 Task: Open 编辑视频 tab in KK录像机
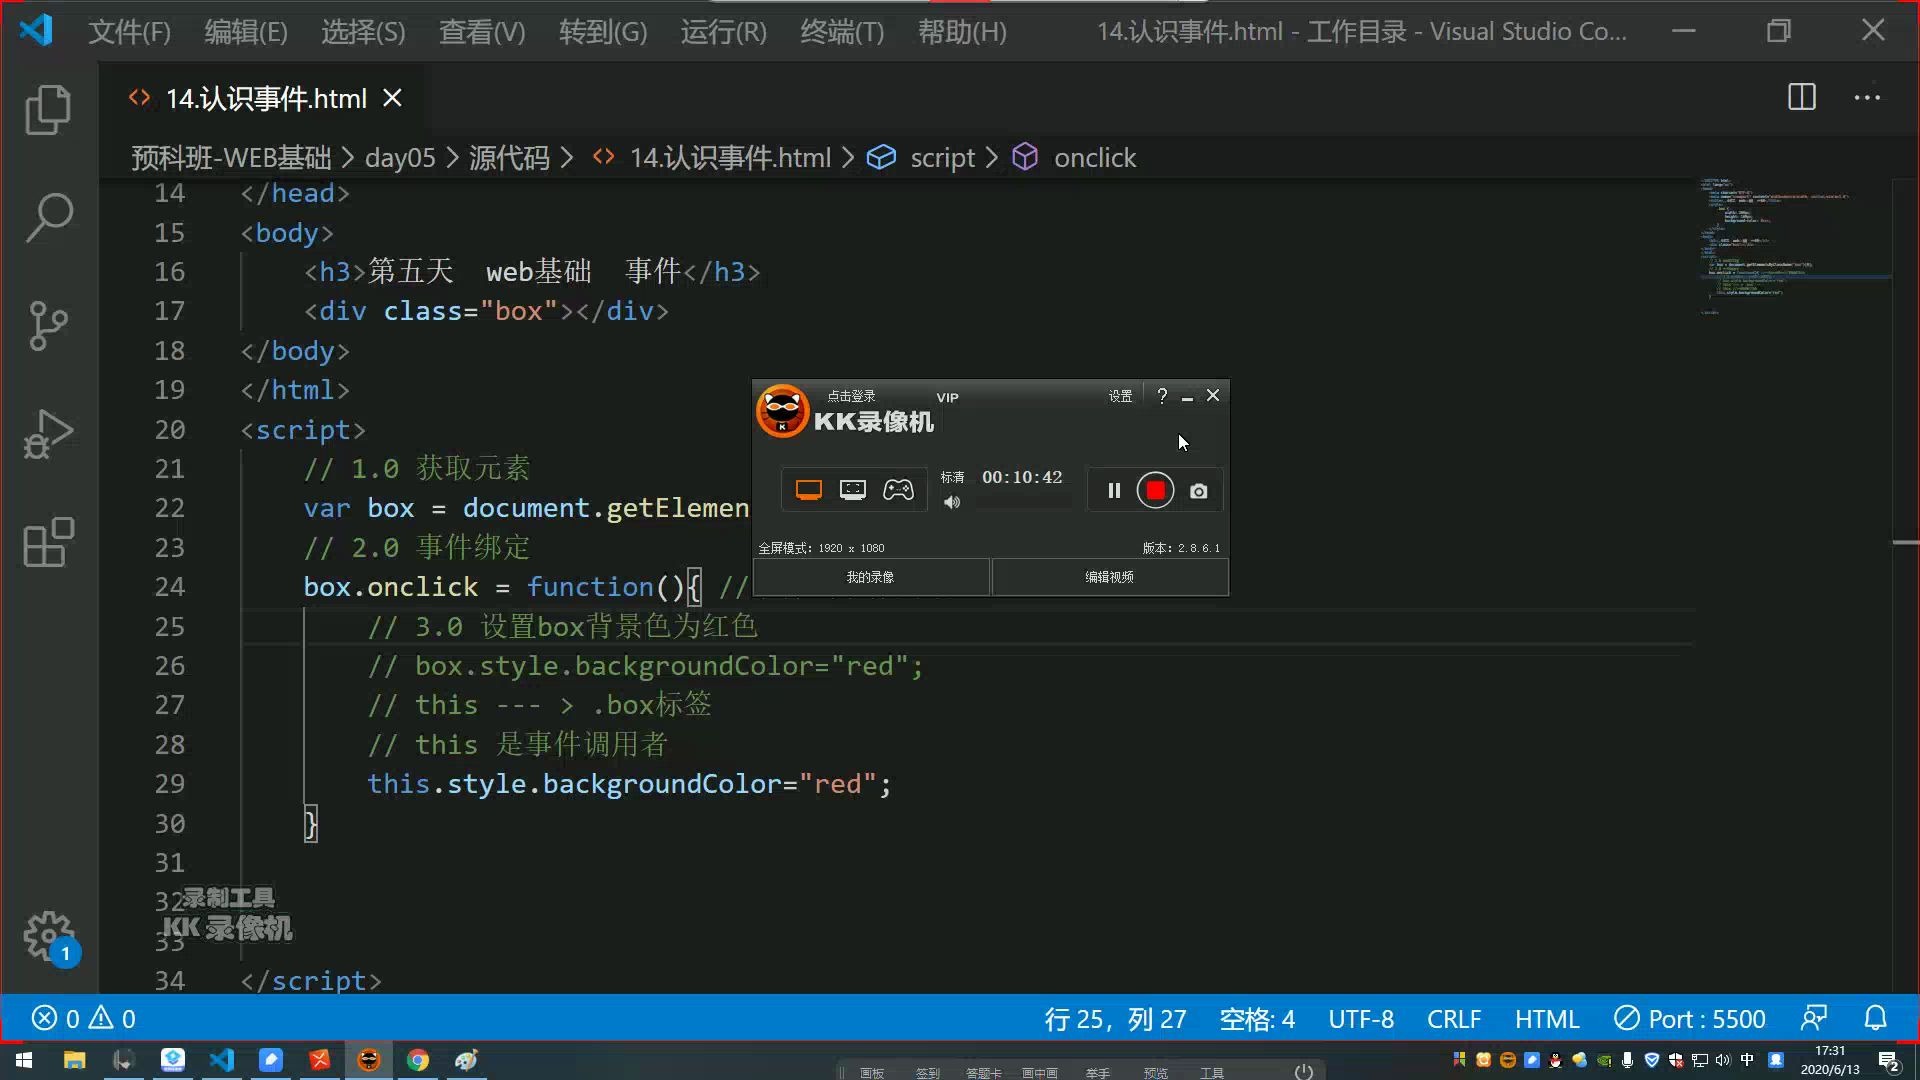1108,576
